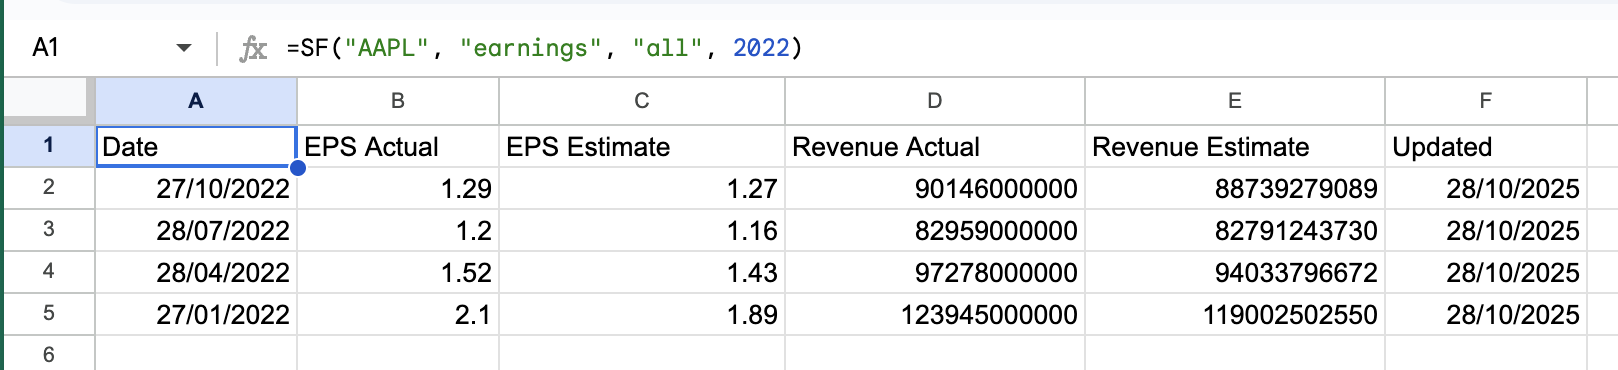
Task: Select the cell with date 27/01/2022
Action: 196,314
